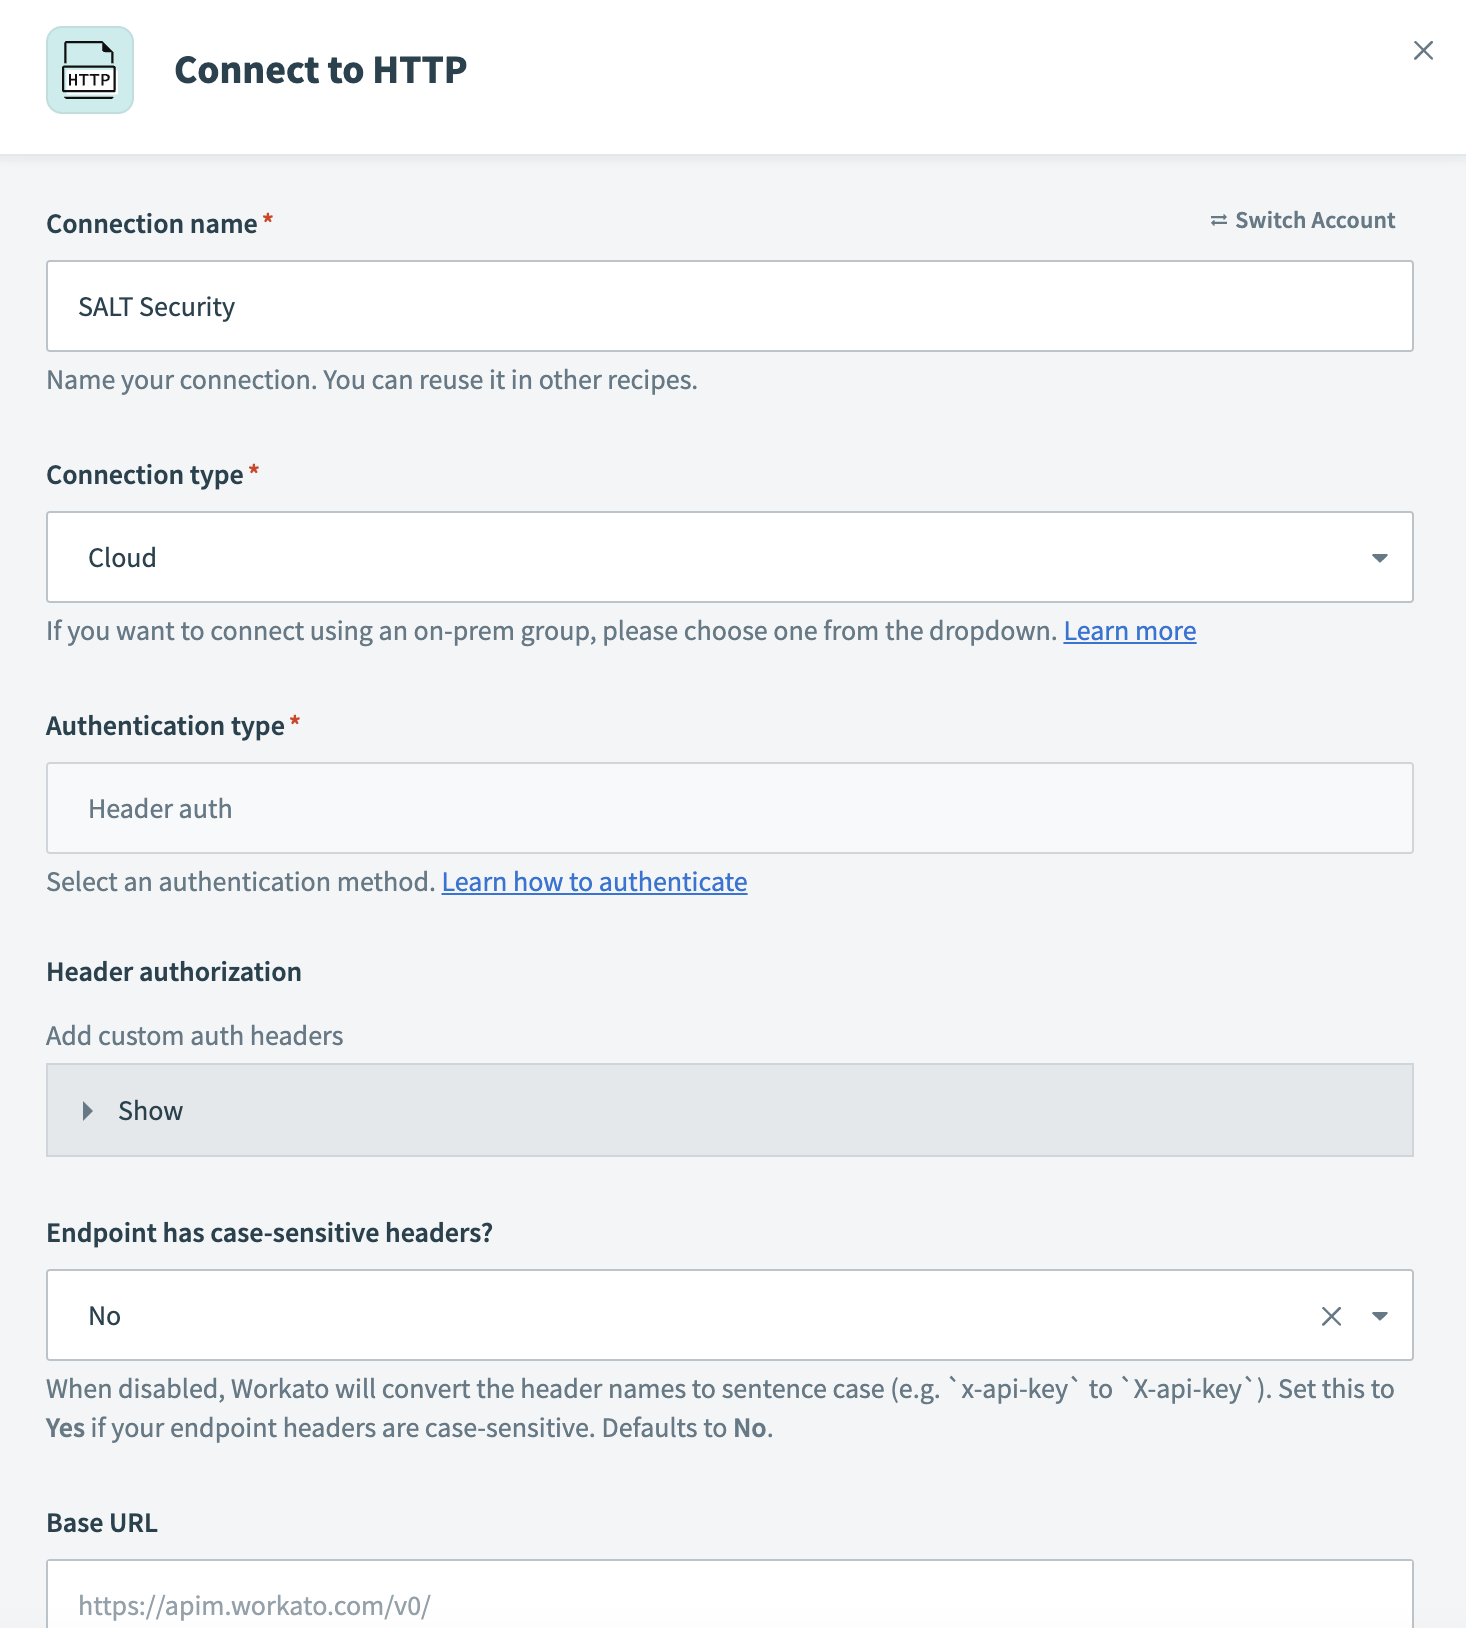Click the No value in case-sensitive headers
Viewport: 1466px width, 1628px height.
[x=105, y=1316]
